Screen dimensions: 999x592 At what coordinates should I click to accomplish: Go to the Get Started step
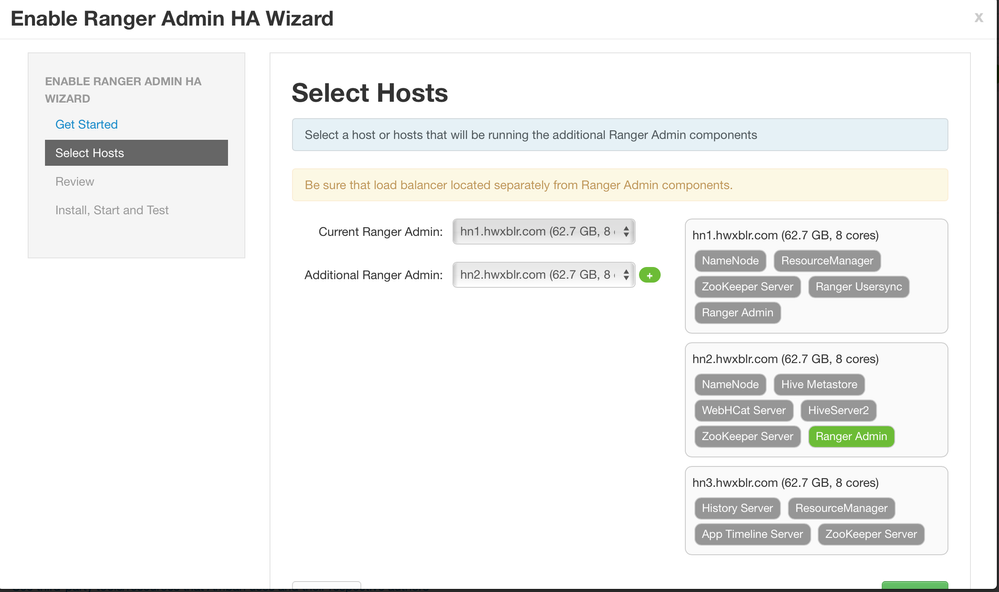87,125
